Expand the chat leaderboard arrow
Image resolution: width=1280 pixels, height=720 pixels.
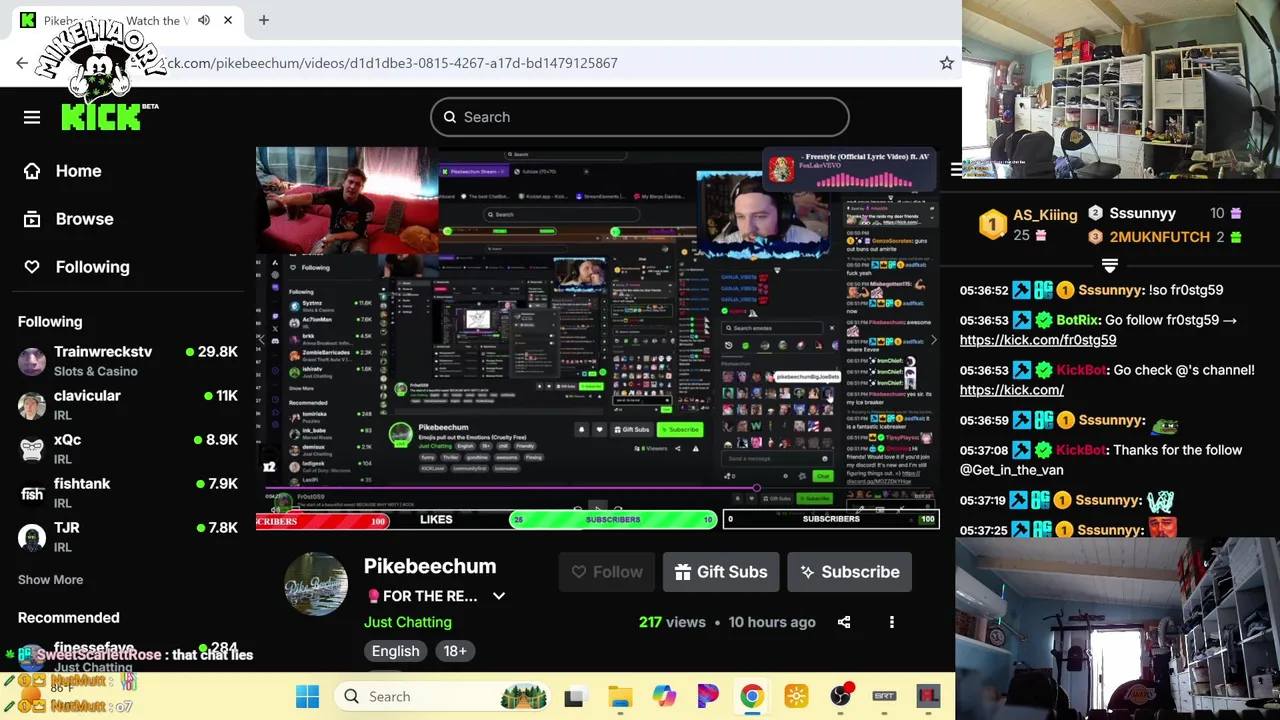[1109, 266]
